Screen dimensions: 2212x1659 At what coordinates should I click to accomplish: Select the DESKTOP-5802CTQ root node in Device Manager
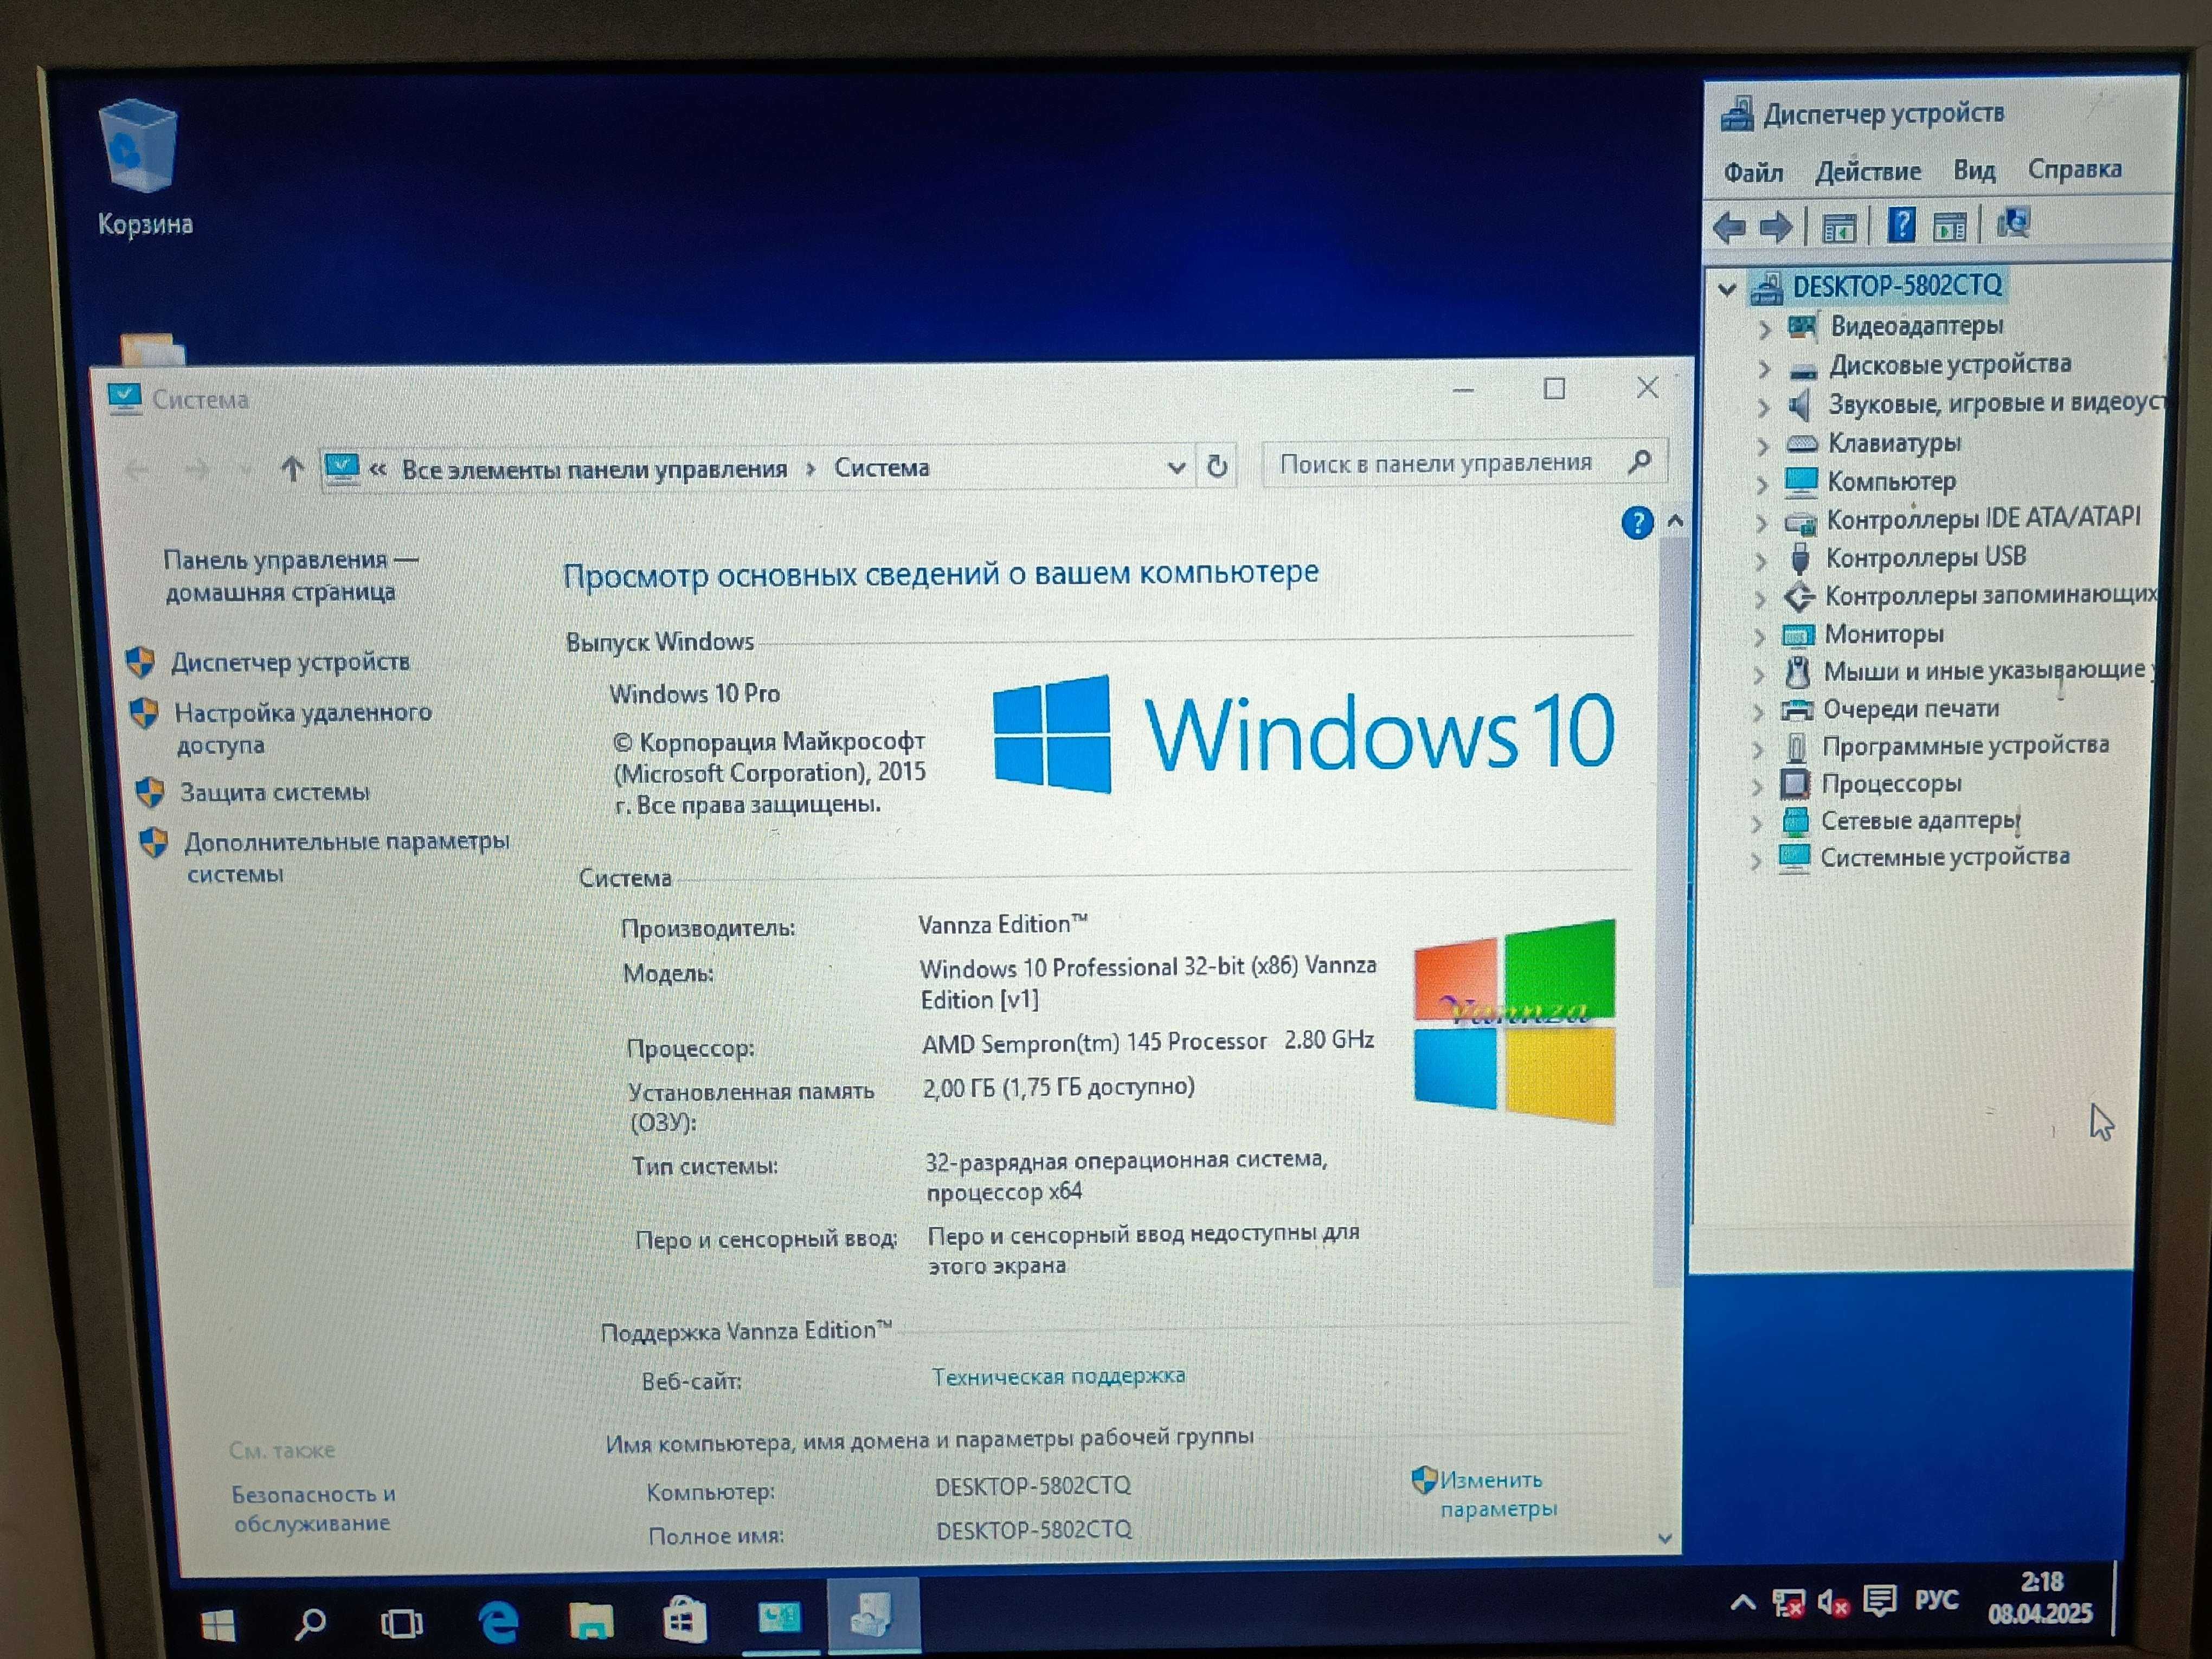click(1896, 286)
